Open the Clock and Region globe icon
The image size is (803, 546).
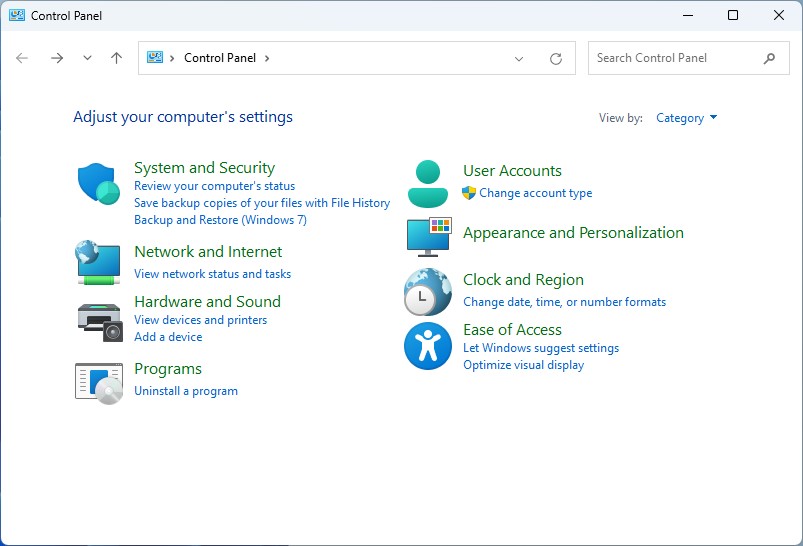[x=428, y=291]
